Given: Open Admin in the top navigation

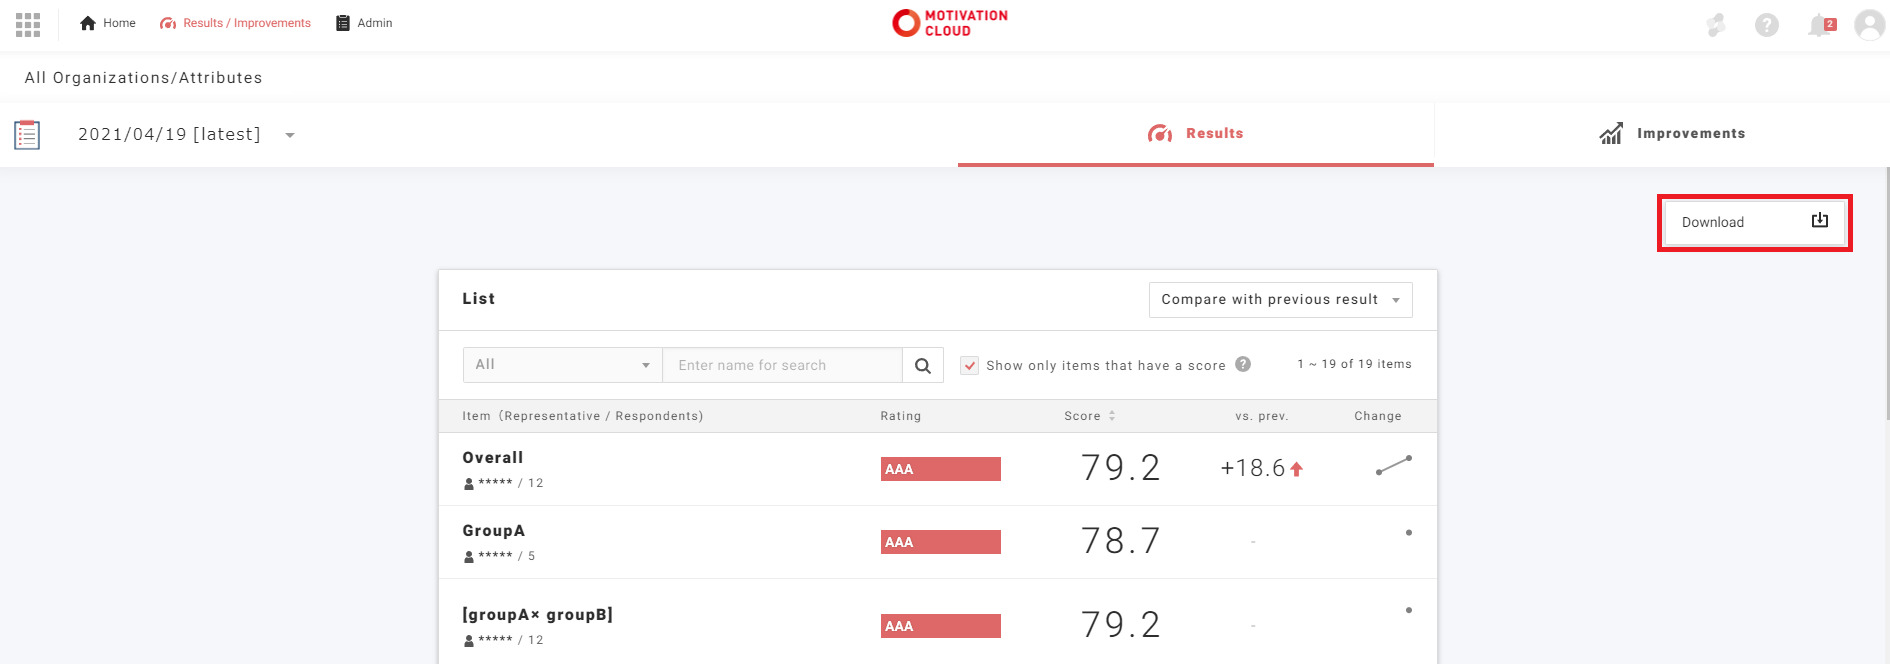Looking at the screenshot, I should [364, 23].
